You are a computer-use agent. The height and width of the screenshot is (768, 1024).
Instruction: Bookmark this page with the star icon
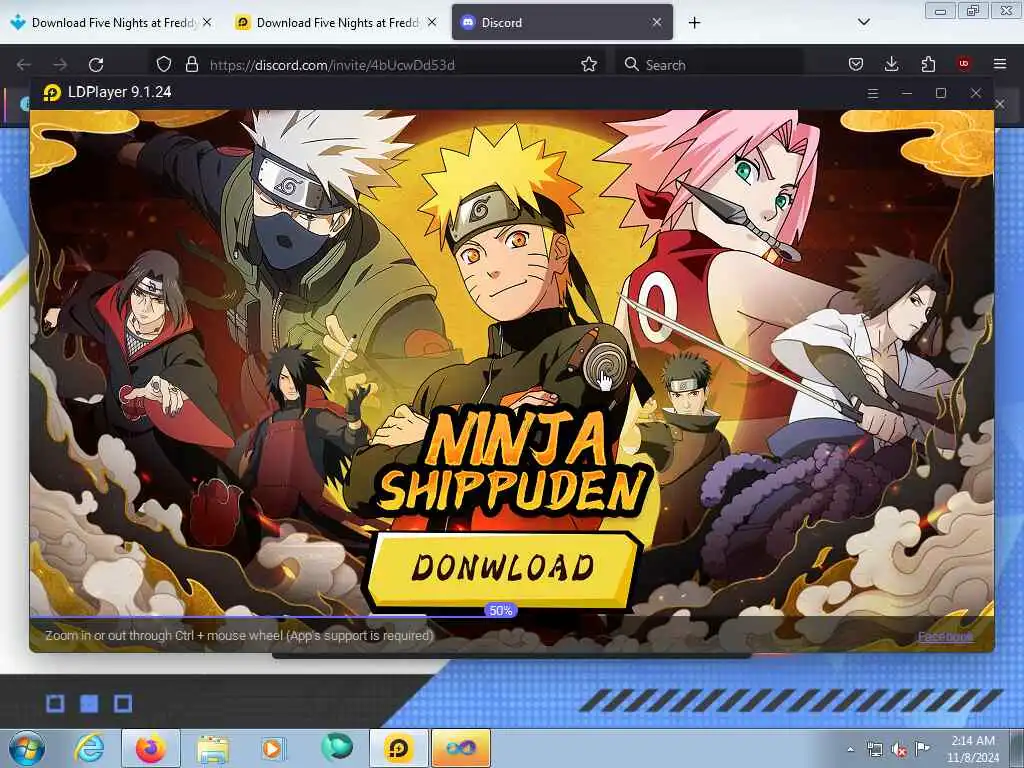click(589, 64)
